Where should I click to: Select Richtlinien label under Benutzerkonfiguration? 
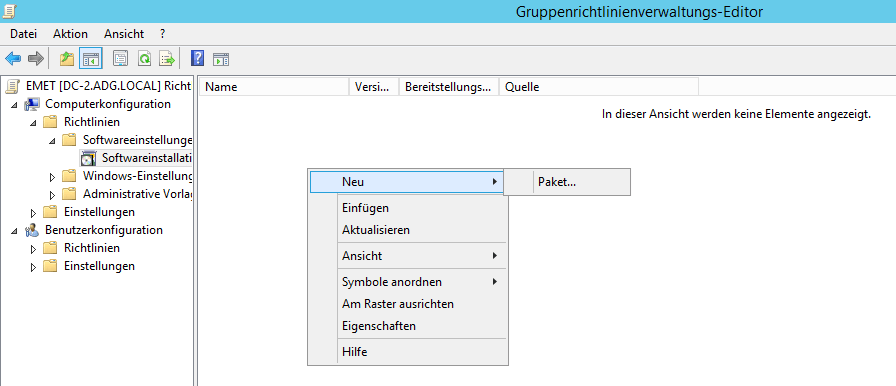click(x=92, y=248)
